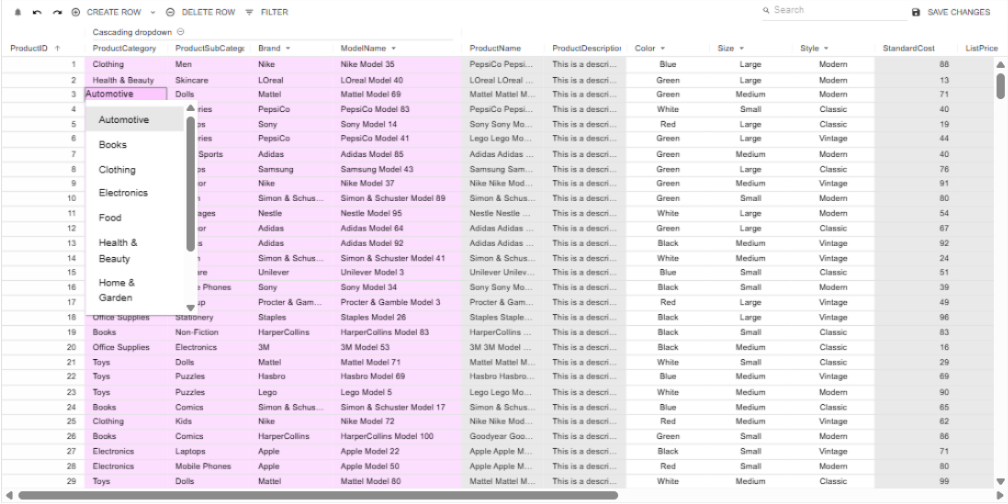Screen dimensions: 1008x504
Task: Click the Automotive editing cell in row 3
Action: (x=125, y=94)
